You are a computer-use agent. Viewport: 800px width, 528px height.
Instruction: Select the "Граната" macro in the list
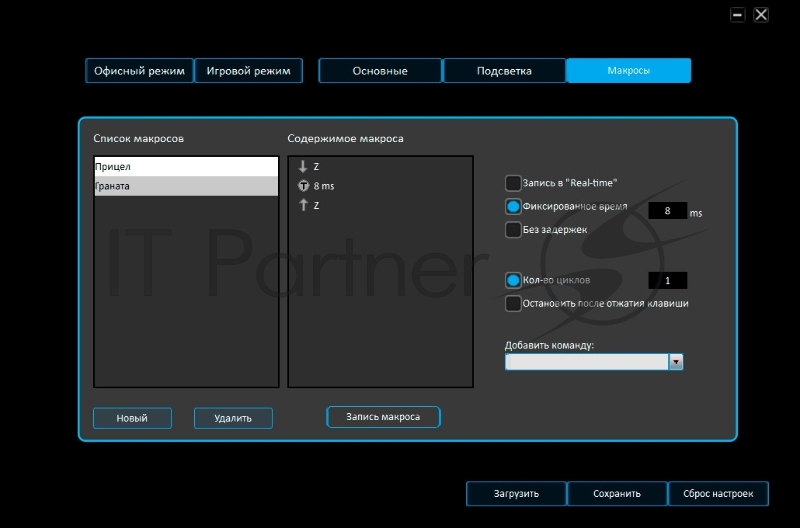[x=186, y=186]
